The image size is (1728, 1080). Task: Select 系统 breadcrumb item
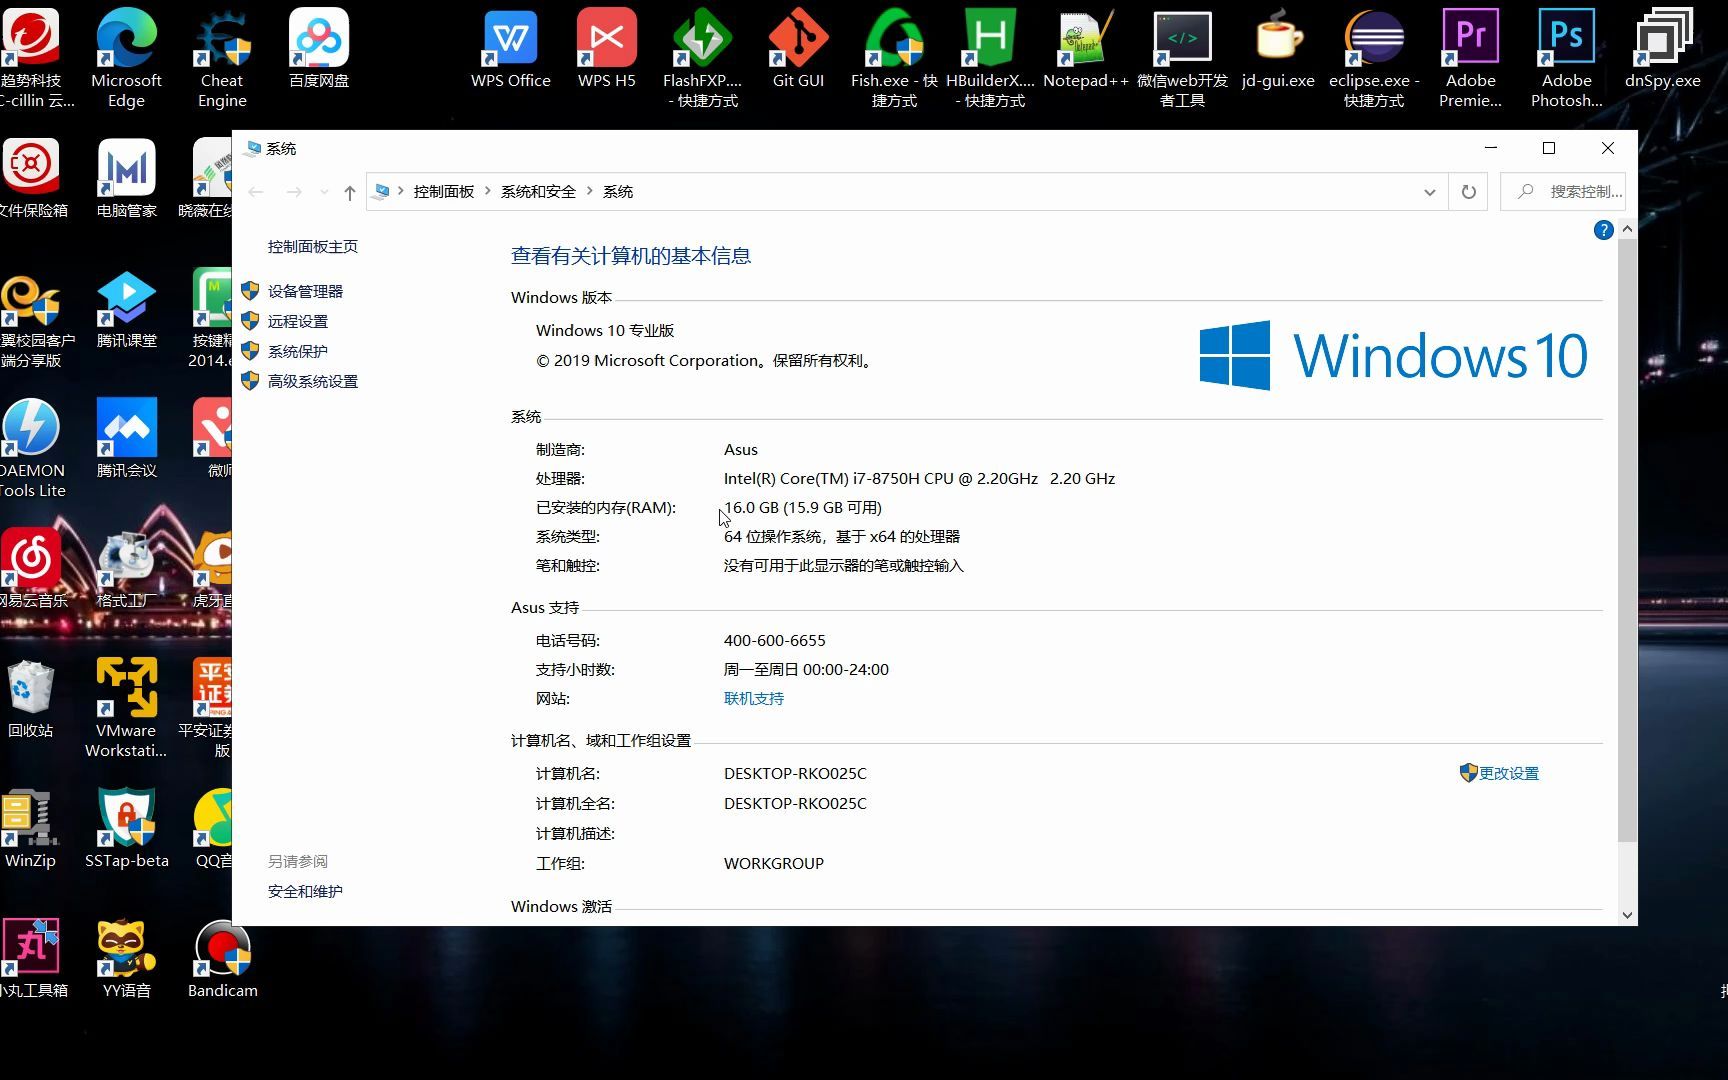point(618,191)
